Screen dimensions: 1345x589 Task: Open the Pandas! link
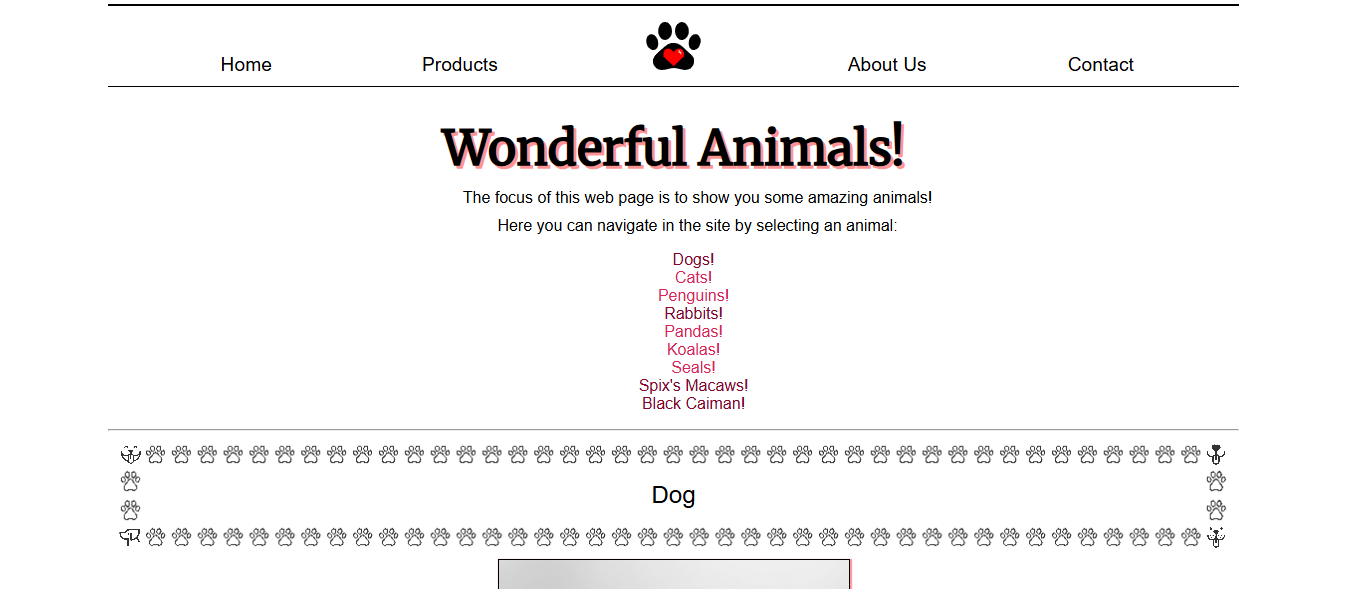coord(693,332)
